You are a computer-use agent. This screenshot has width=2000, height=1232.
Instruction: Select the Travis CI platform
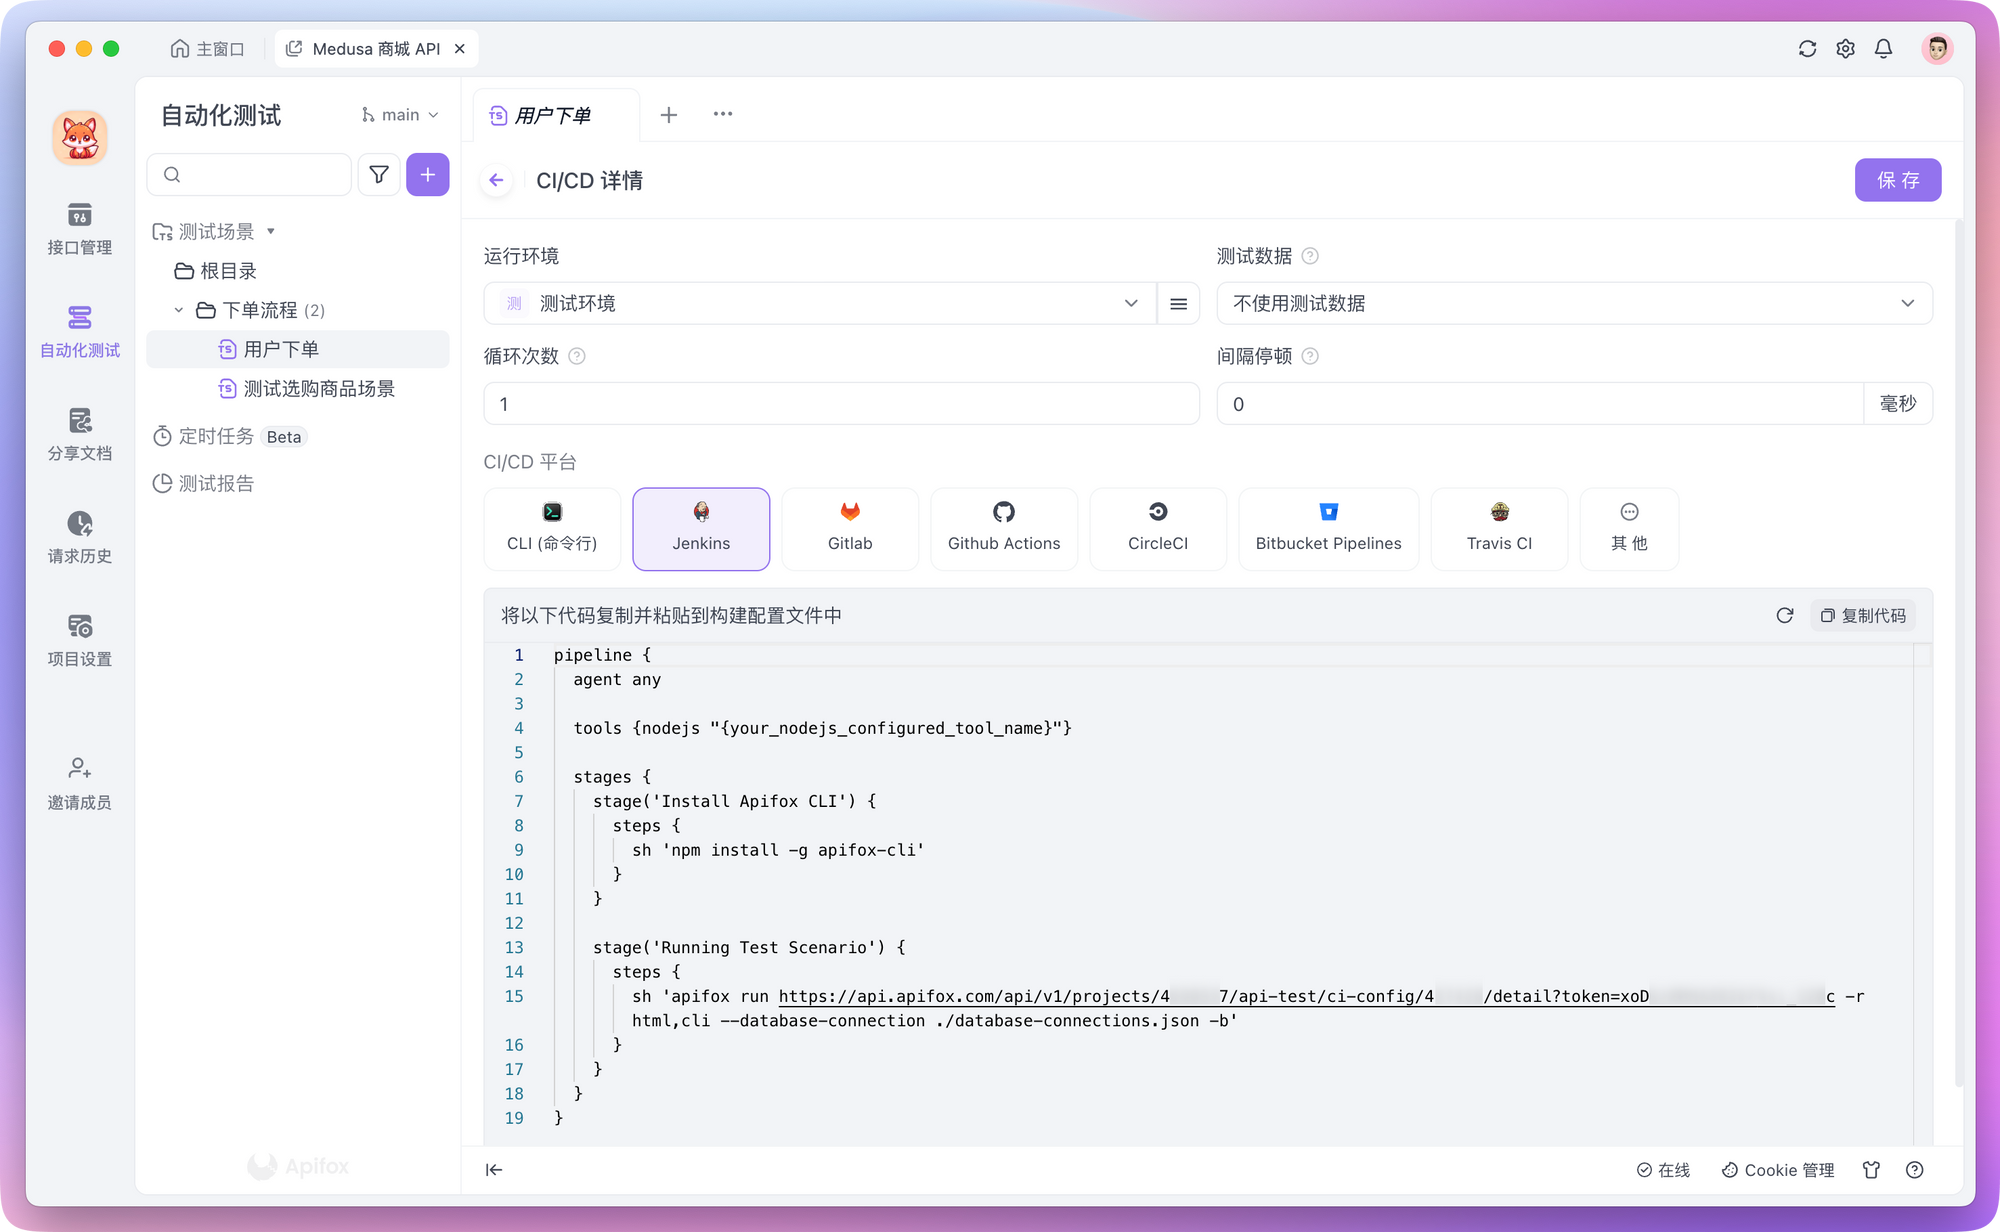1500,529
